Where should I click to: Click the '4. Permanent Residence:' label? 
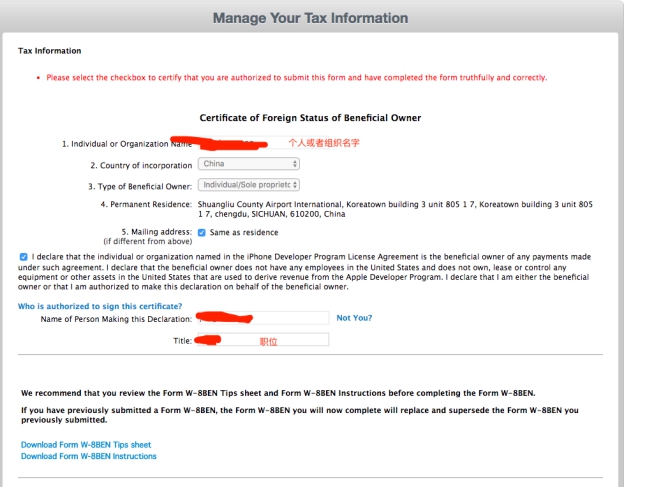[146, 204]
